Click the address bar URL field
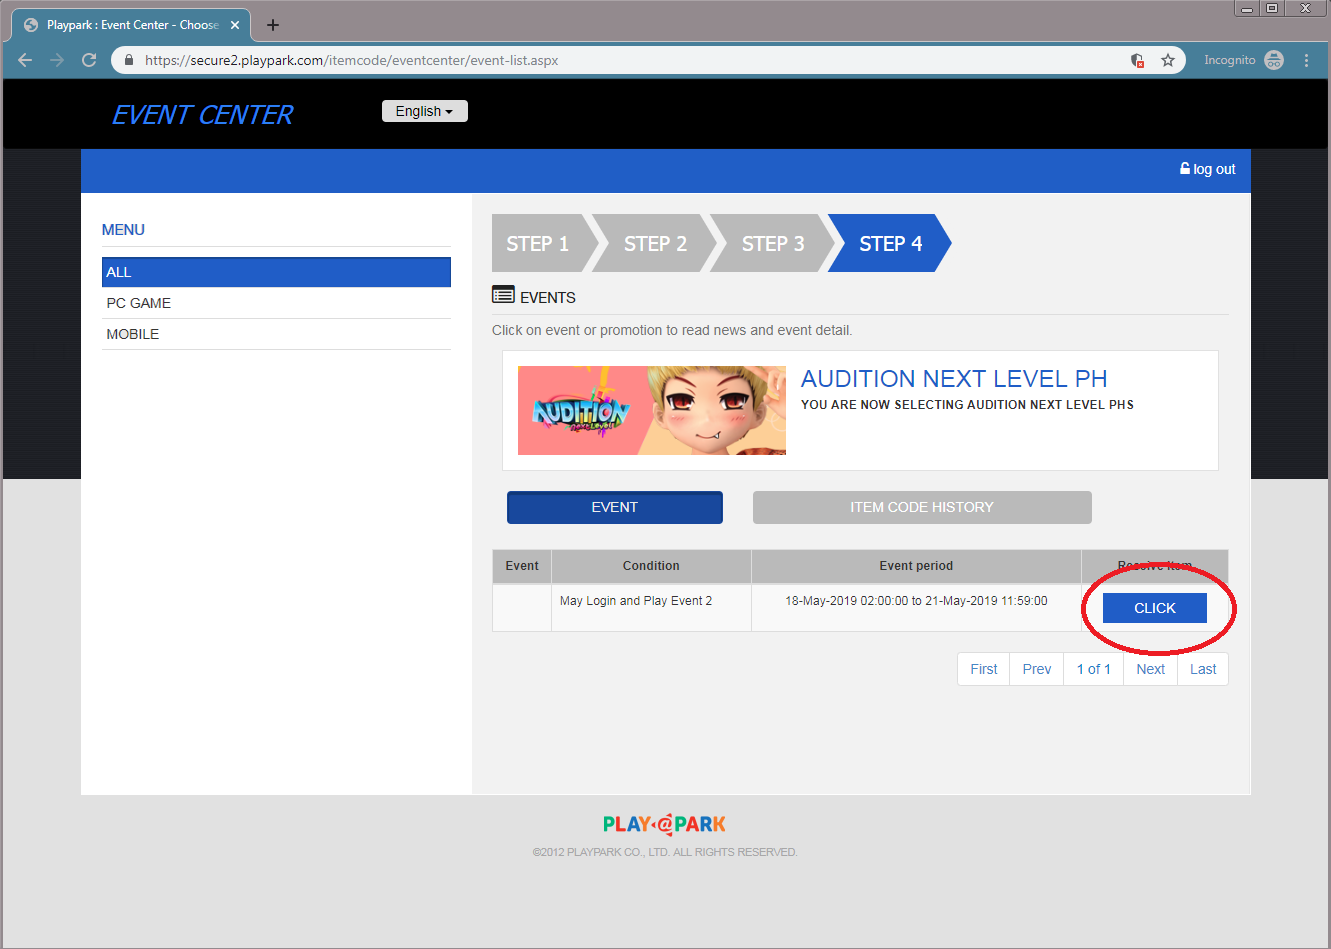The image size is (1331, 949). [x=600, y=60]
